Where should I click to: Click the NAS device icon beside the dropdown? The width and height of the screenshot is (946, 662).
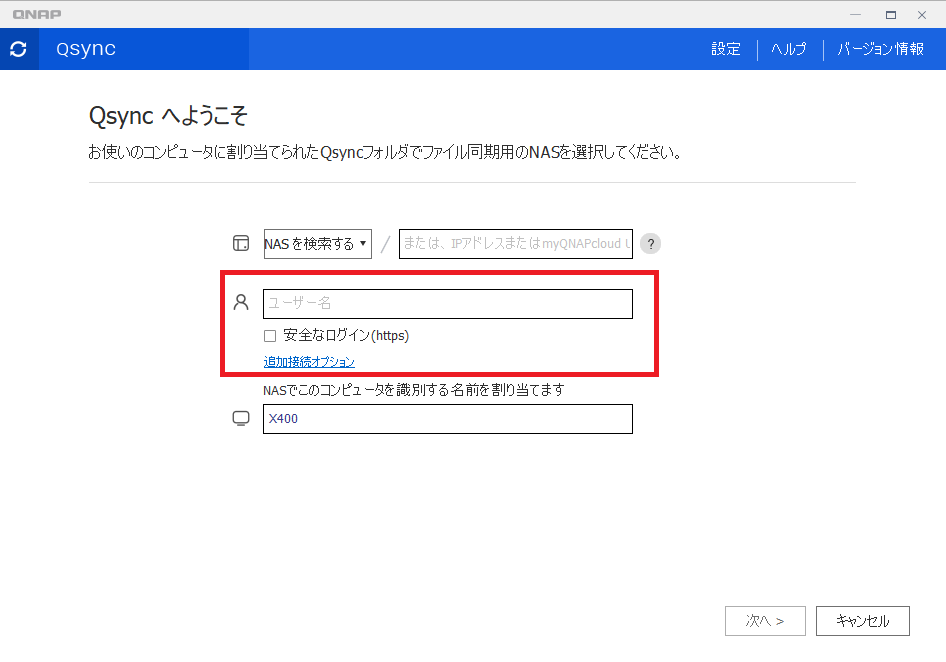pos(241,243)
